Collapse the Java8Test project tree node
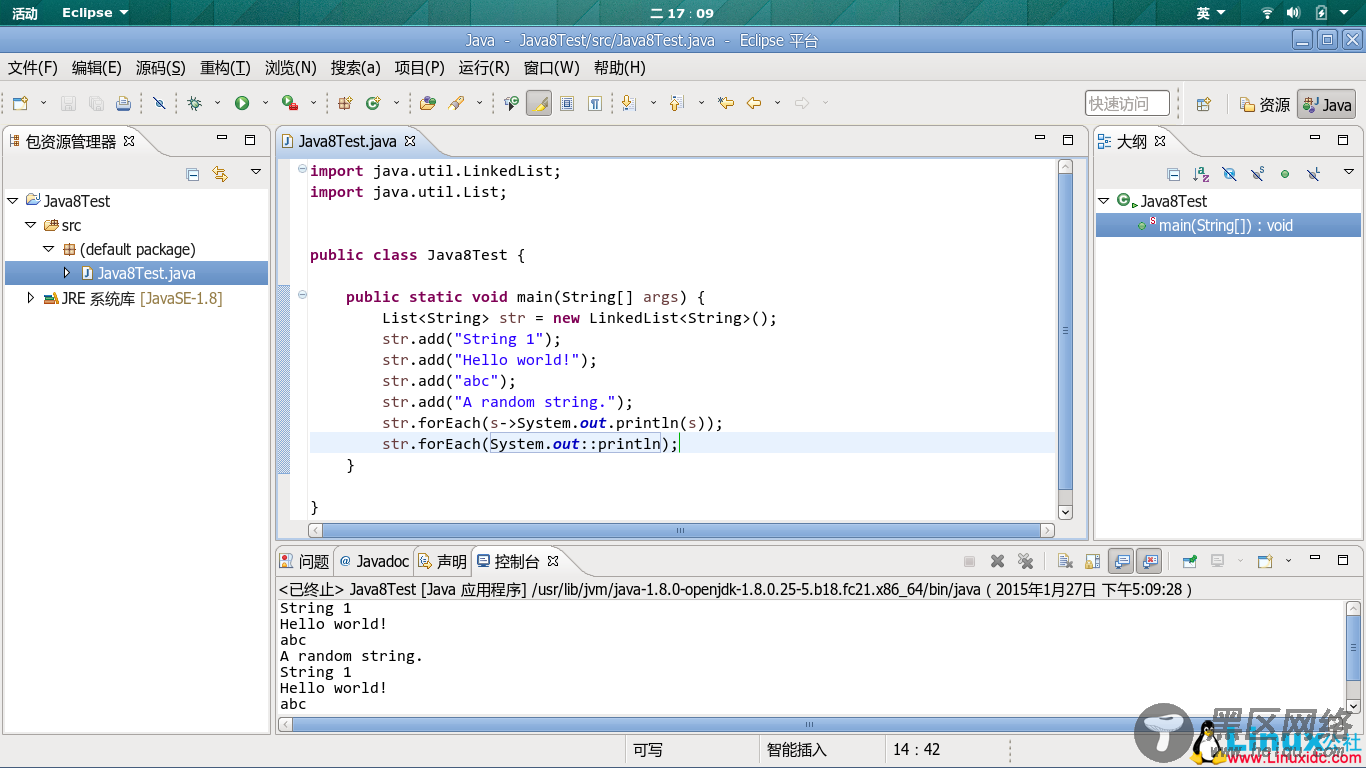This screenshot has height=768, width=1366. [x=13, y=201]
